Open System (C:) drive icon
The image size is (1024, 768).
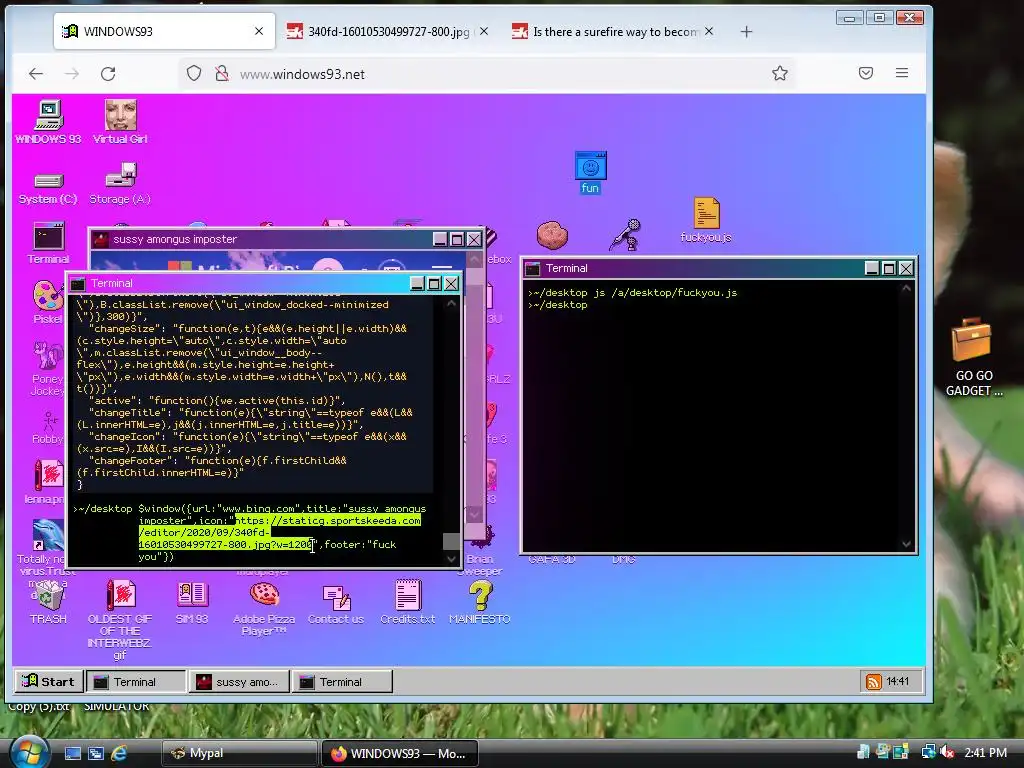click(x=48, y=188)
